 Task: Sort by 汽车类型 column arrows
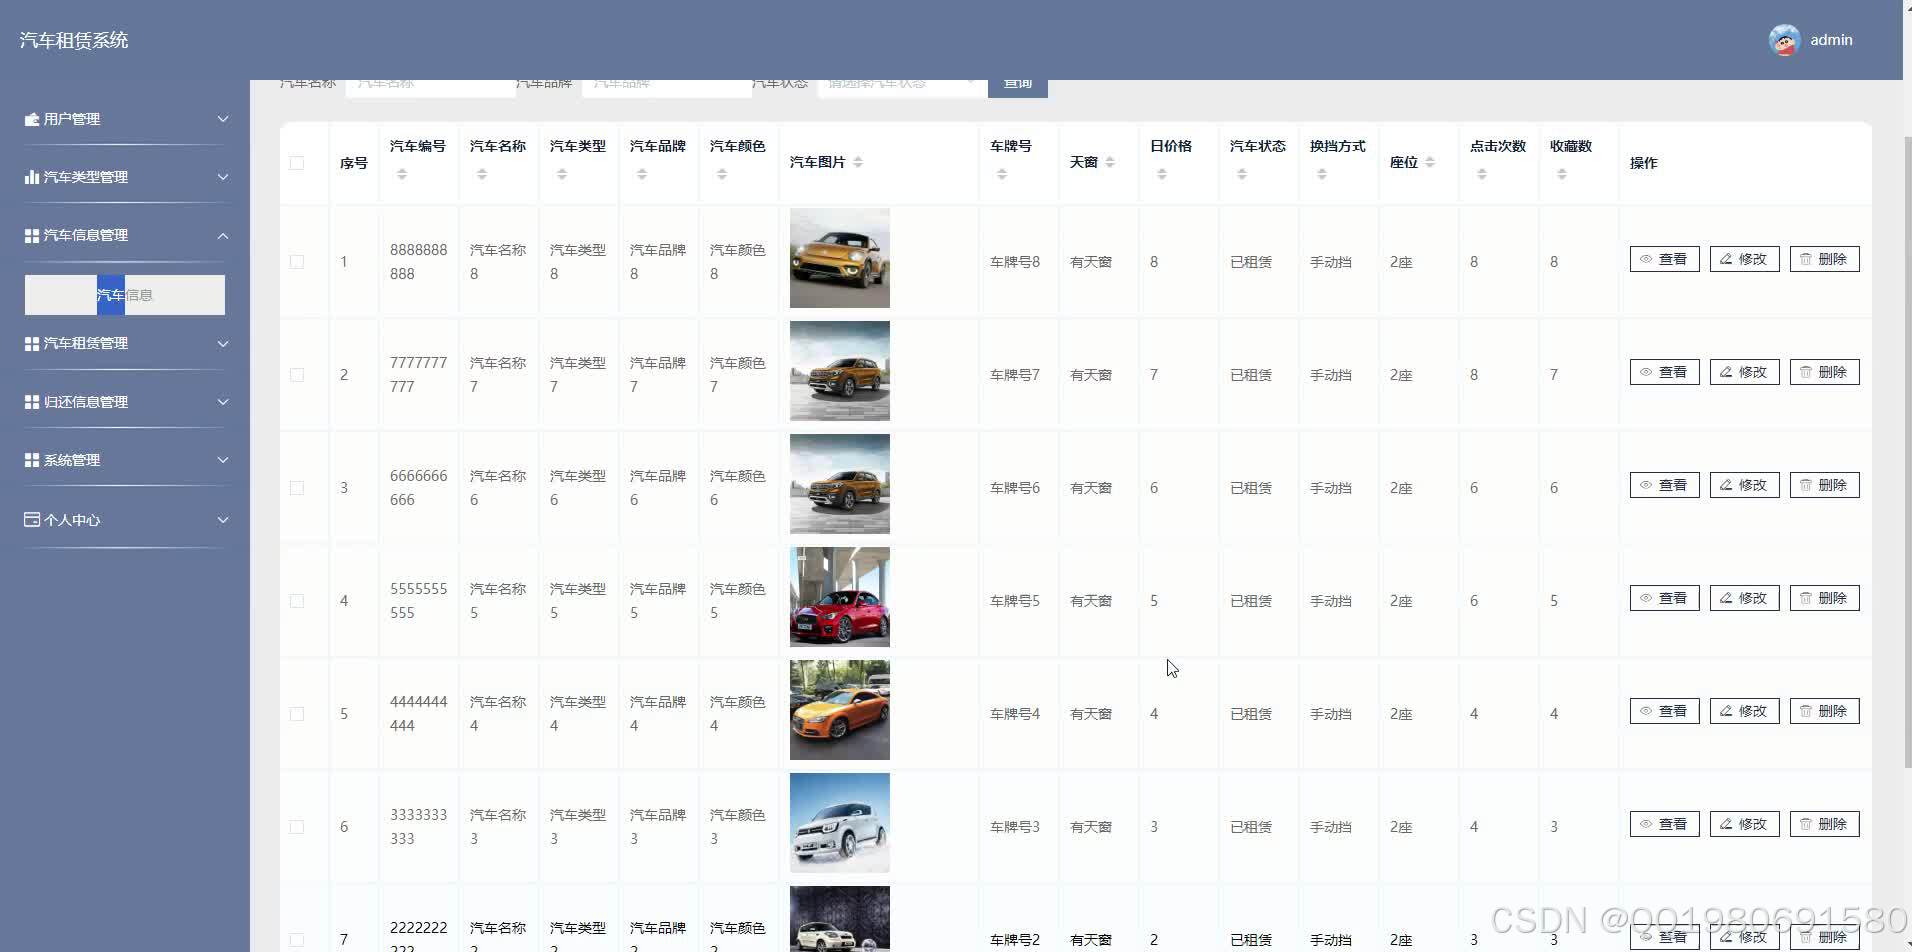pos(562,174)
